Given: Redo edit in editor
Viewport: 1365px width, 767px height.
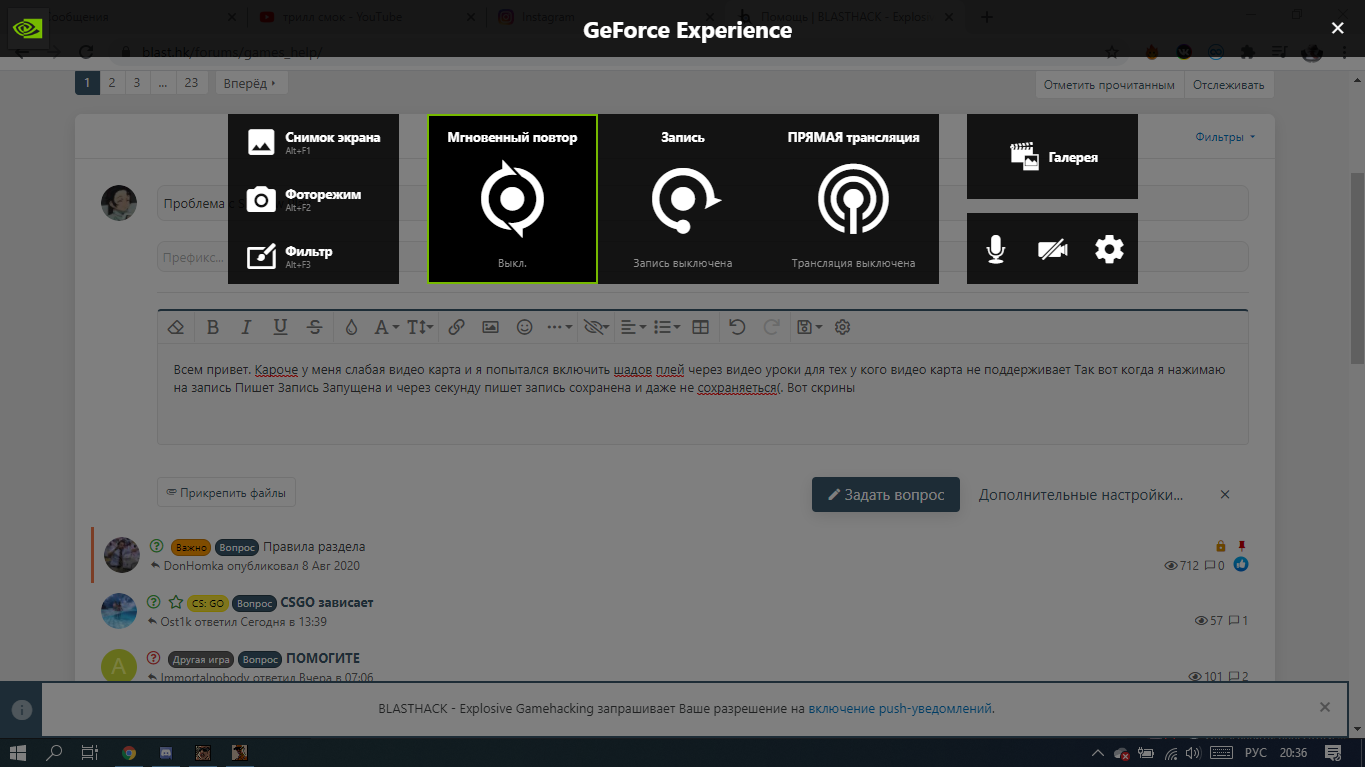Looking at the screenshot, I should point(771,327).
